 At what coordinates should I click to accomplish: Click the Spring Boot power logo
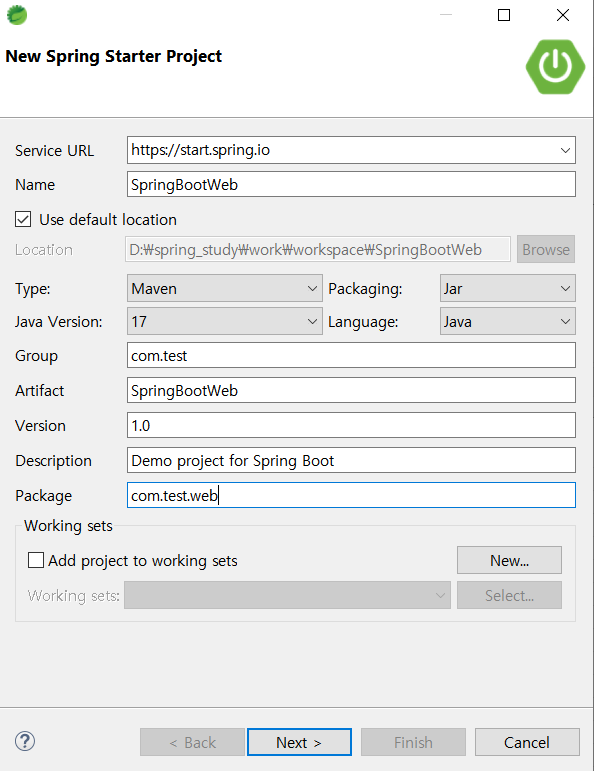tap(555, 66)
